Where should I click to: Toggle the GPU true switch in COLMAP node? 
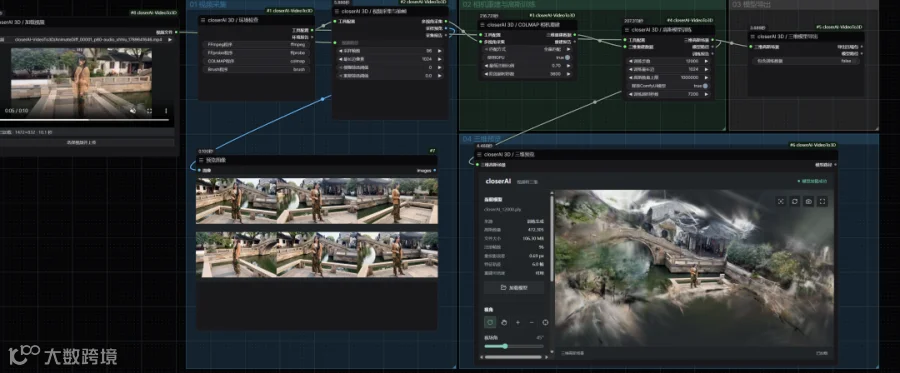tap(568, 57)
